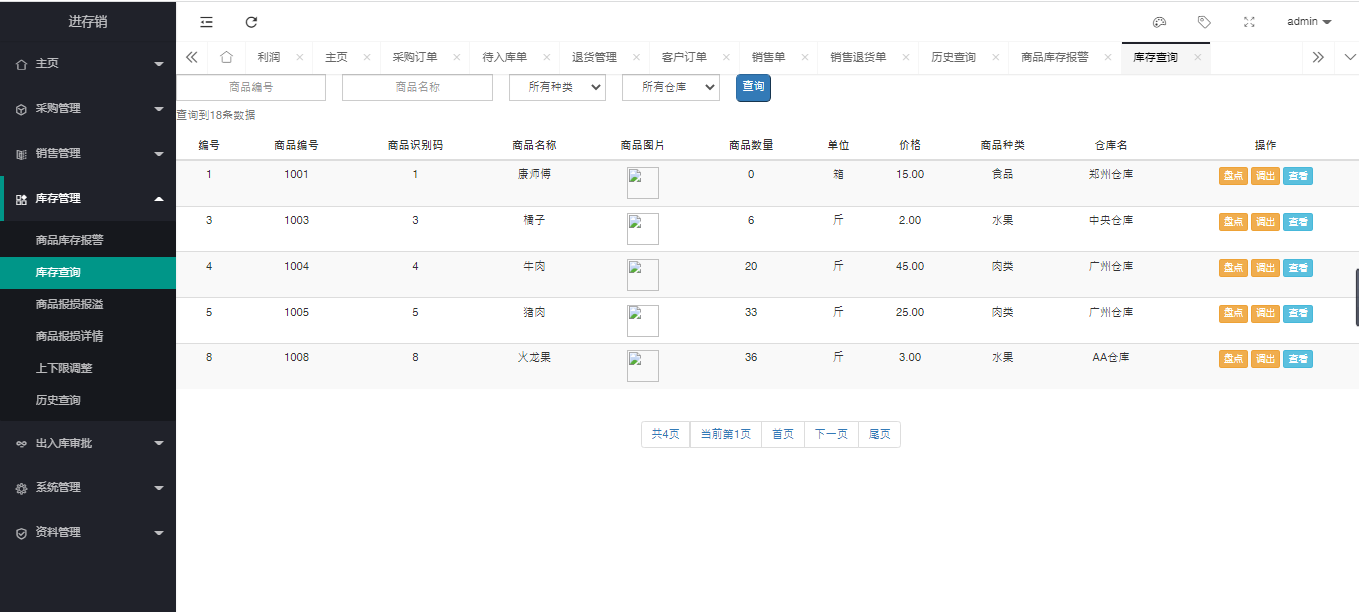Viewport: 1359px width, 612px height.
Task: Click 盘点 button for 康师傅 row
Action: (1233, 176)
